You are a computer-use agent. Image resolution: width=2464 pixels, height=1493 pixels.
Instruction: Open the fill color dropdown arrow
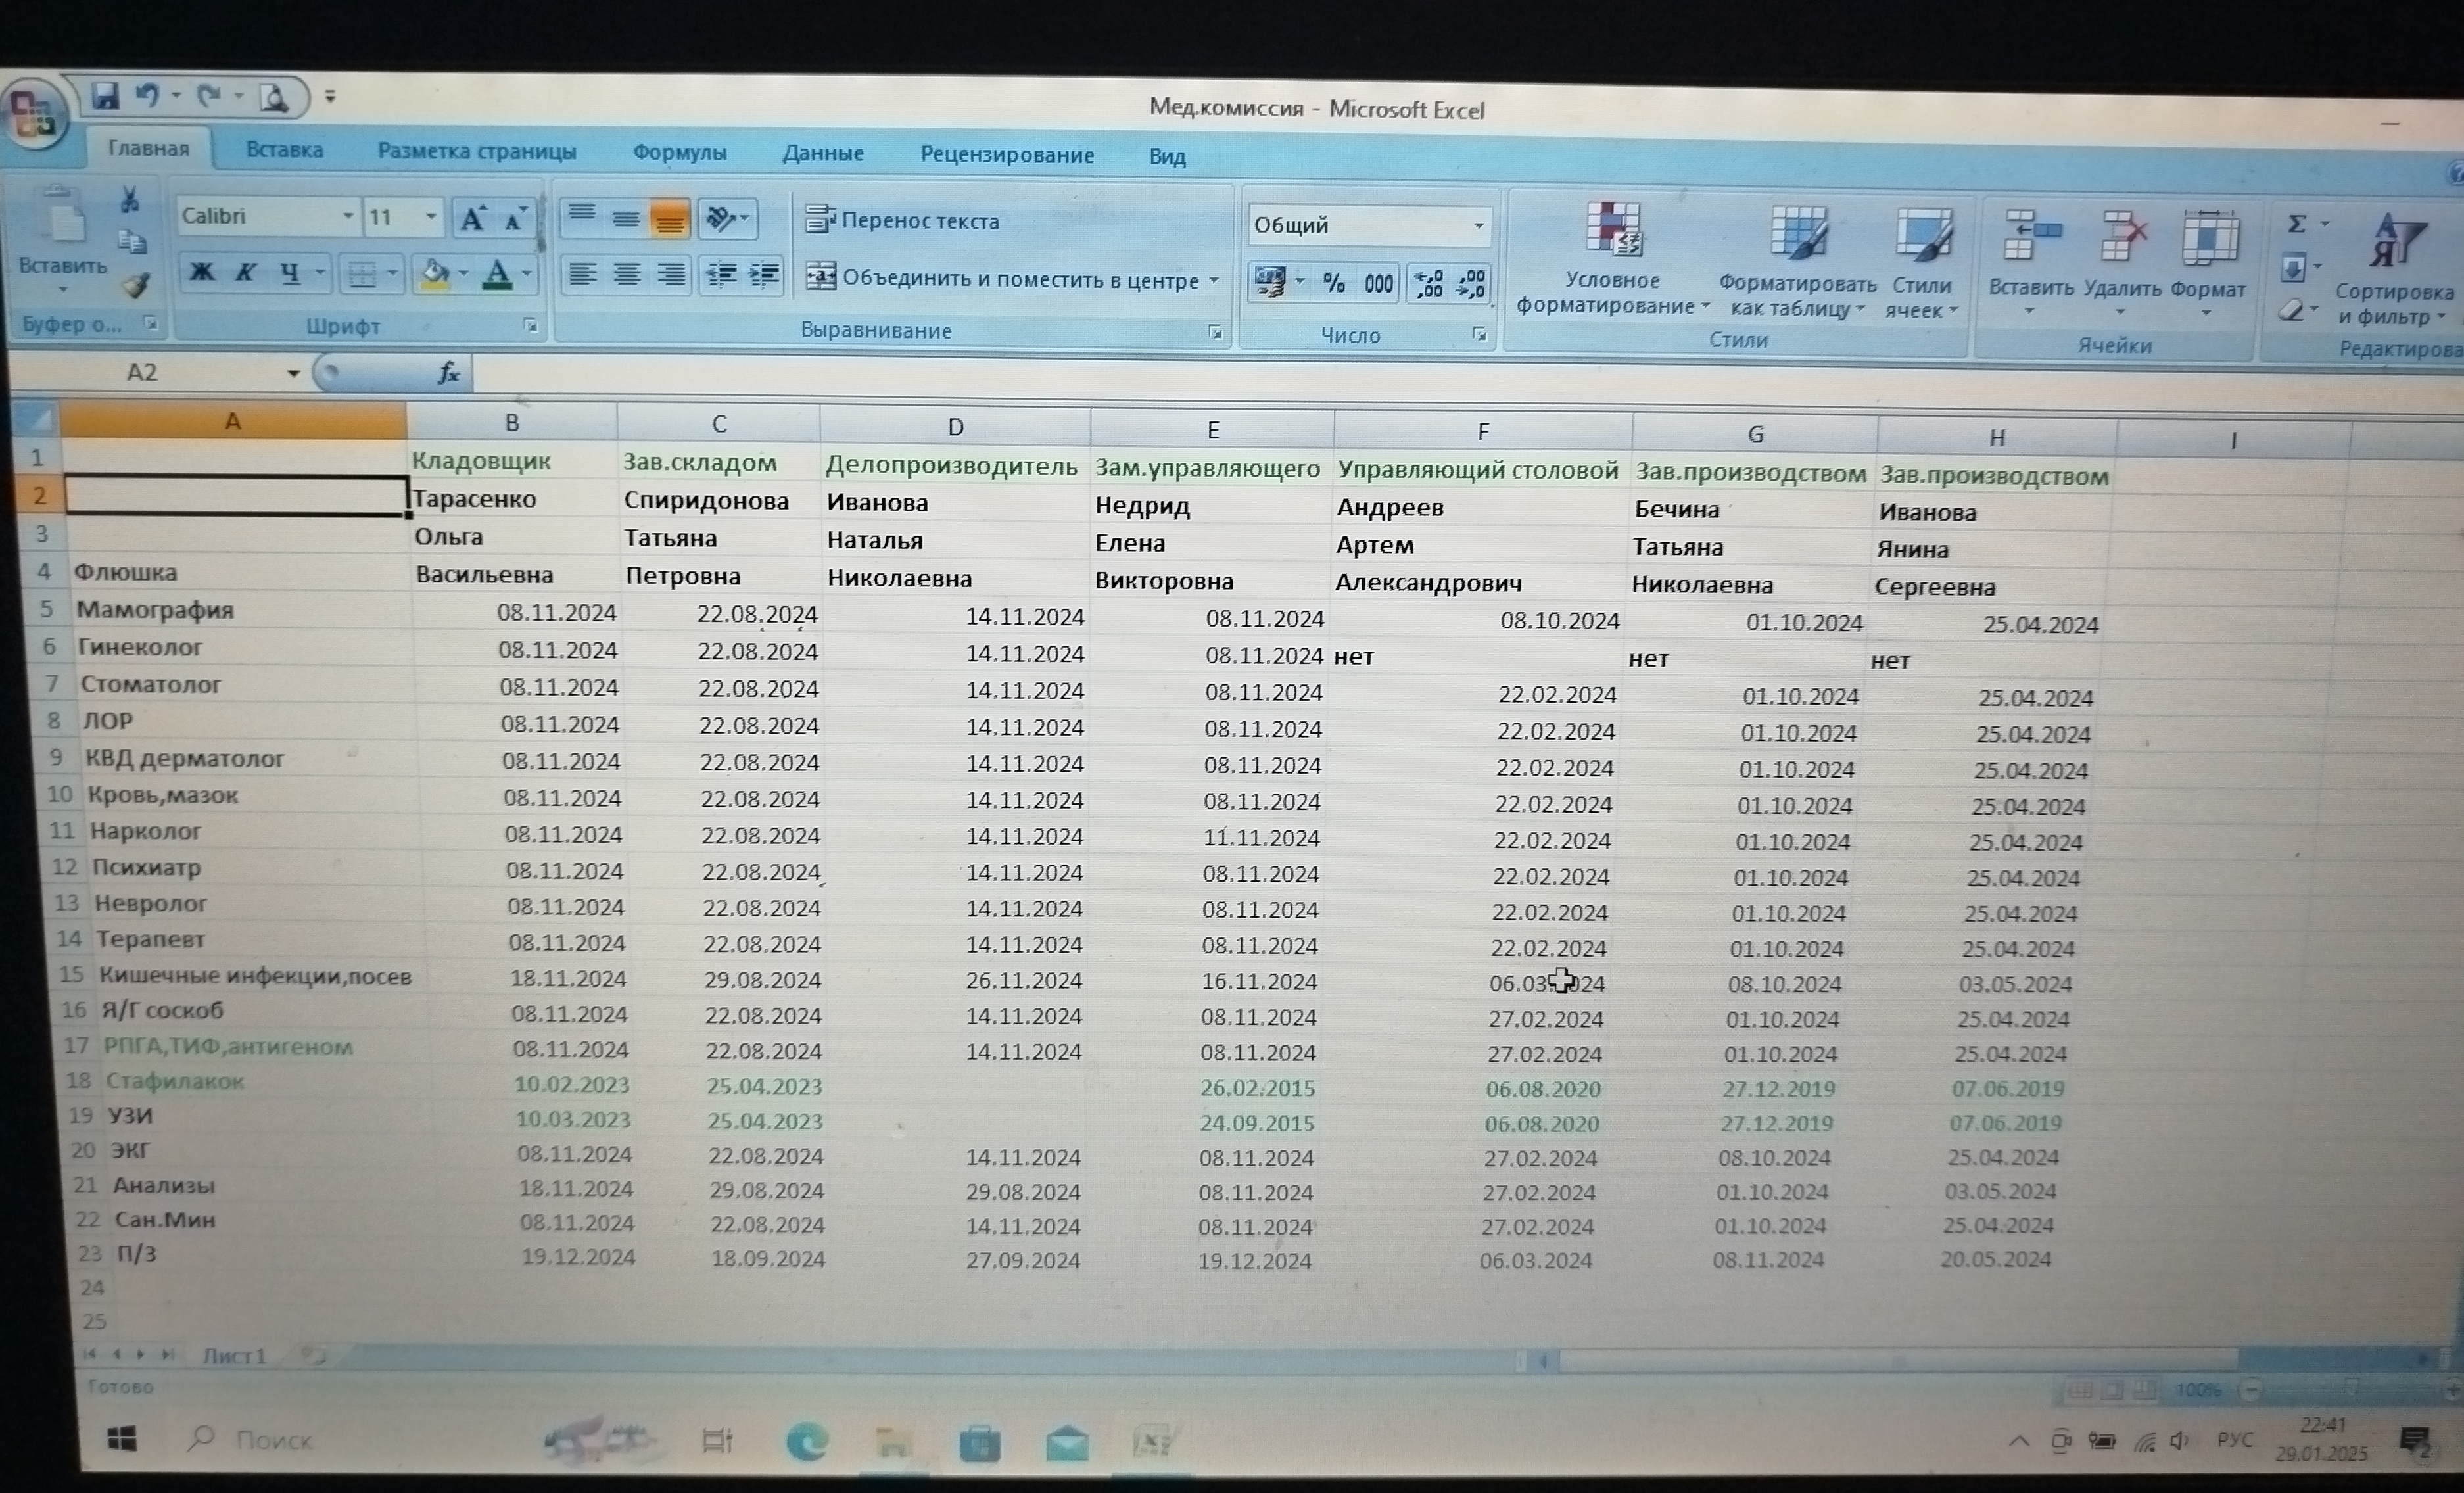[463, 274]
